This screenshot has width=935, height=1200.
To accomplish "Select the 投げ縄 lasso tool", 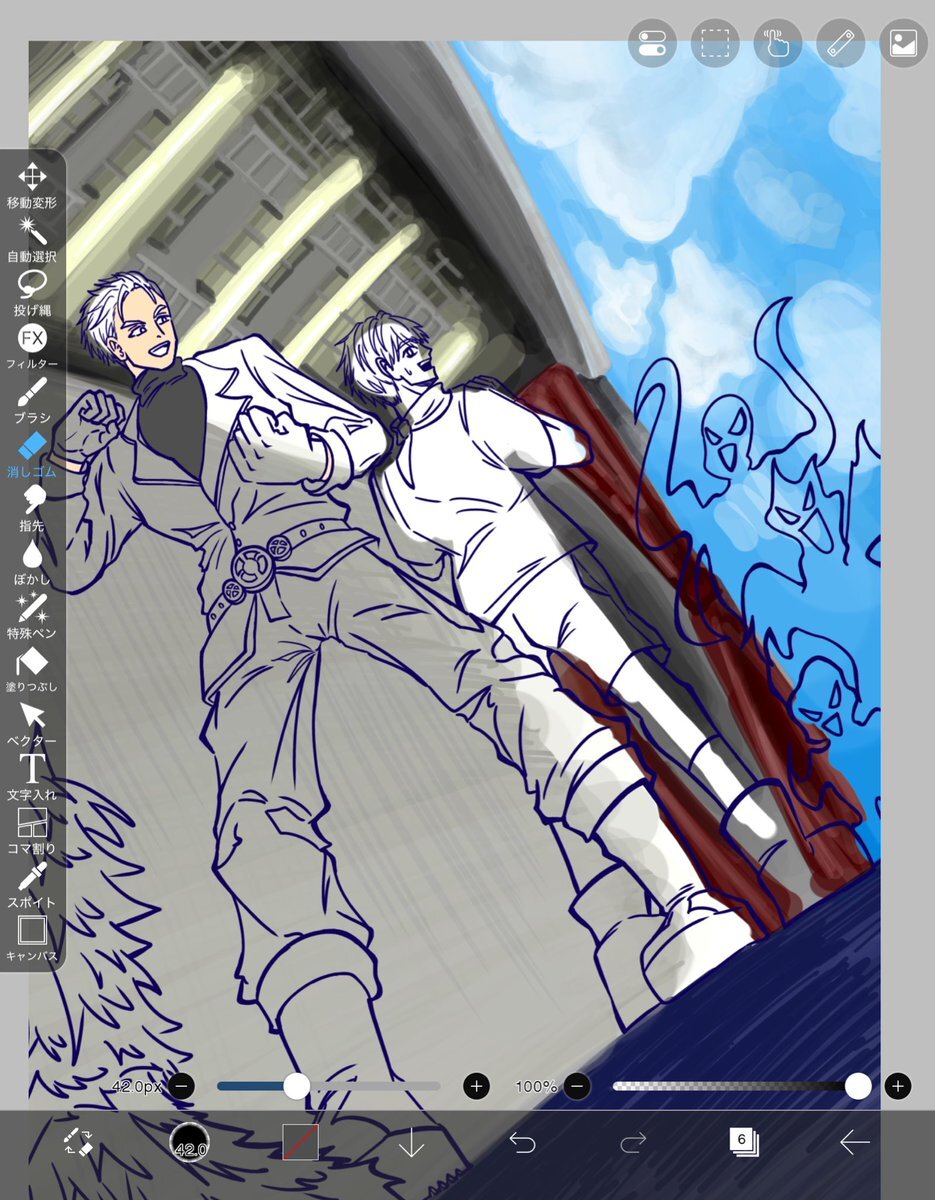I will [x=32, y=294].
